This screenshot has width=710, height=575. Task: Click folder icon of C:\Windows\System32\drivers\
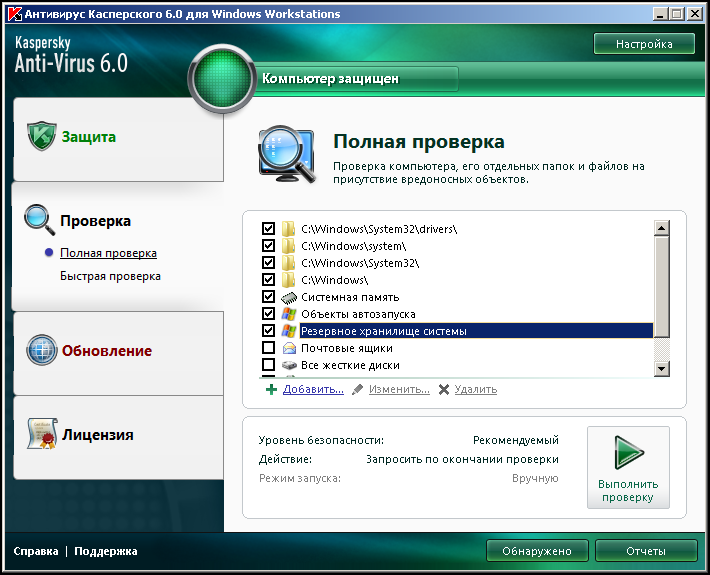pos(288,229)
